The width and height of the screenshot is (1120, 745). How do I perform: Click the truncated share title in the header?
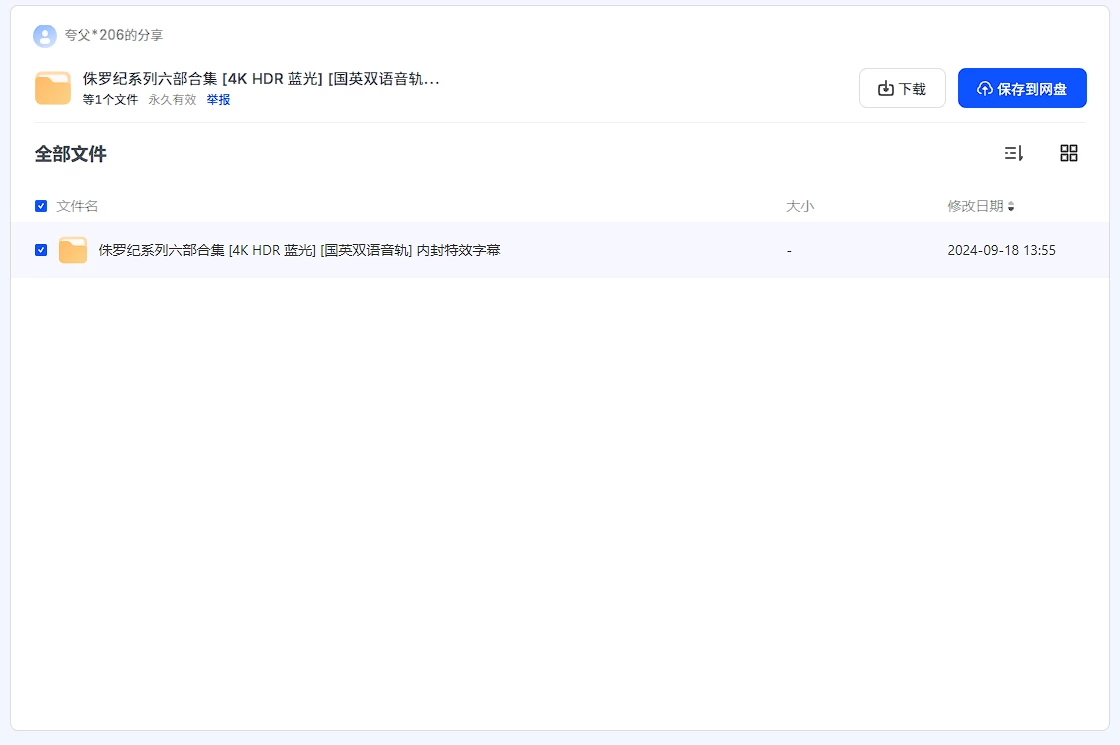point(261,79)
